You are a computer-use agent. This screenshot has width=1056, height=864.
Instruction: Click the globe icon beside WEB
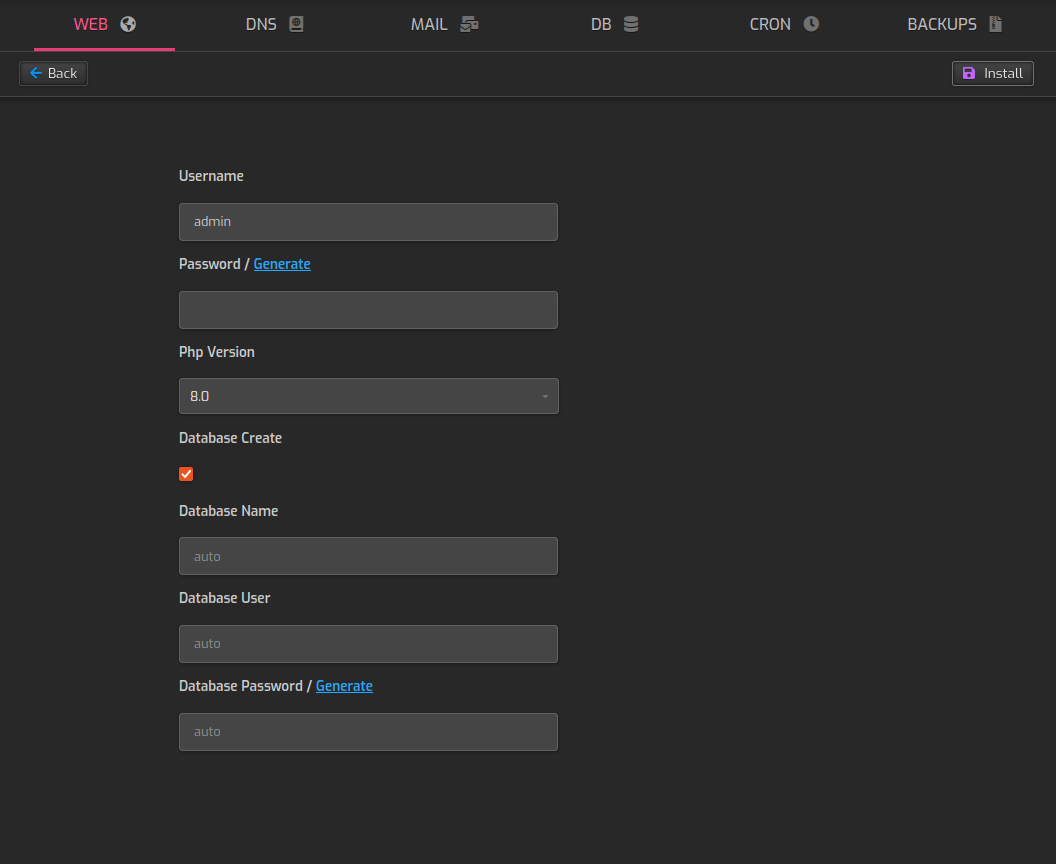(x=128, y=24)
